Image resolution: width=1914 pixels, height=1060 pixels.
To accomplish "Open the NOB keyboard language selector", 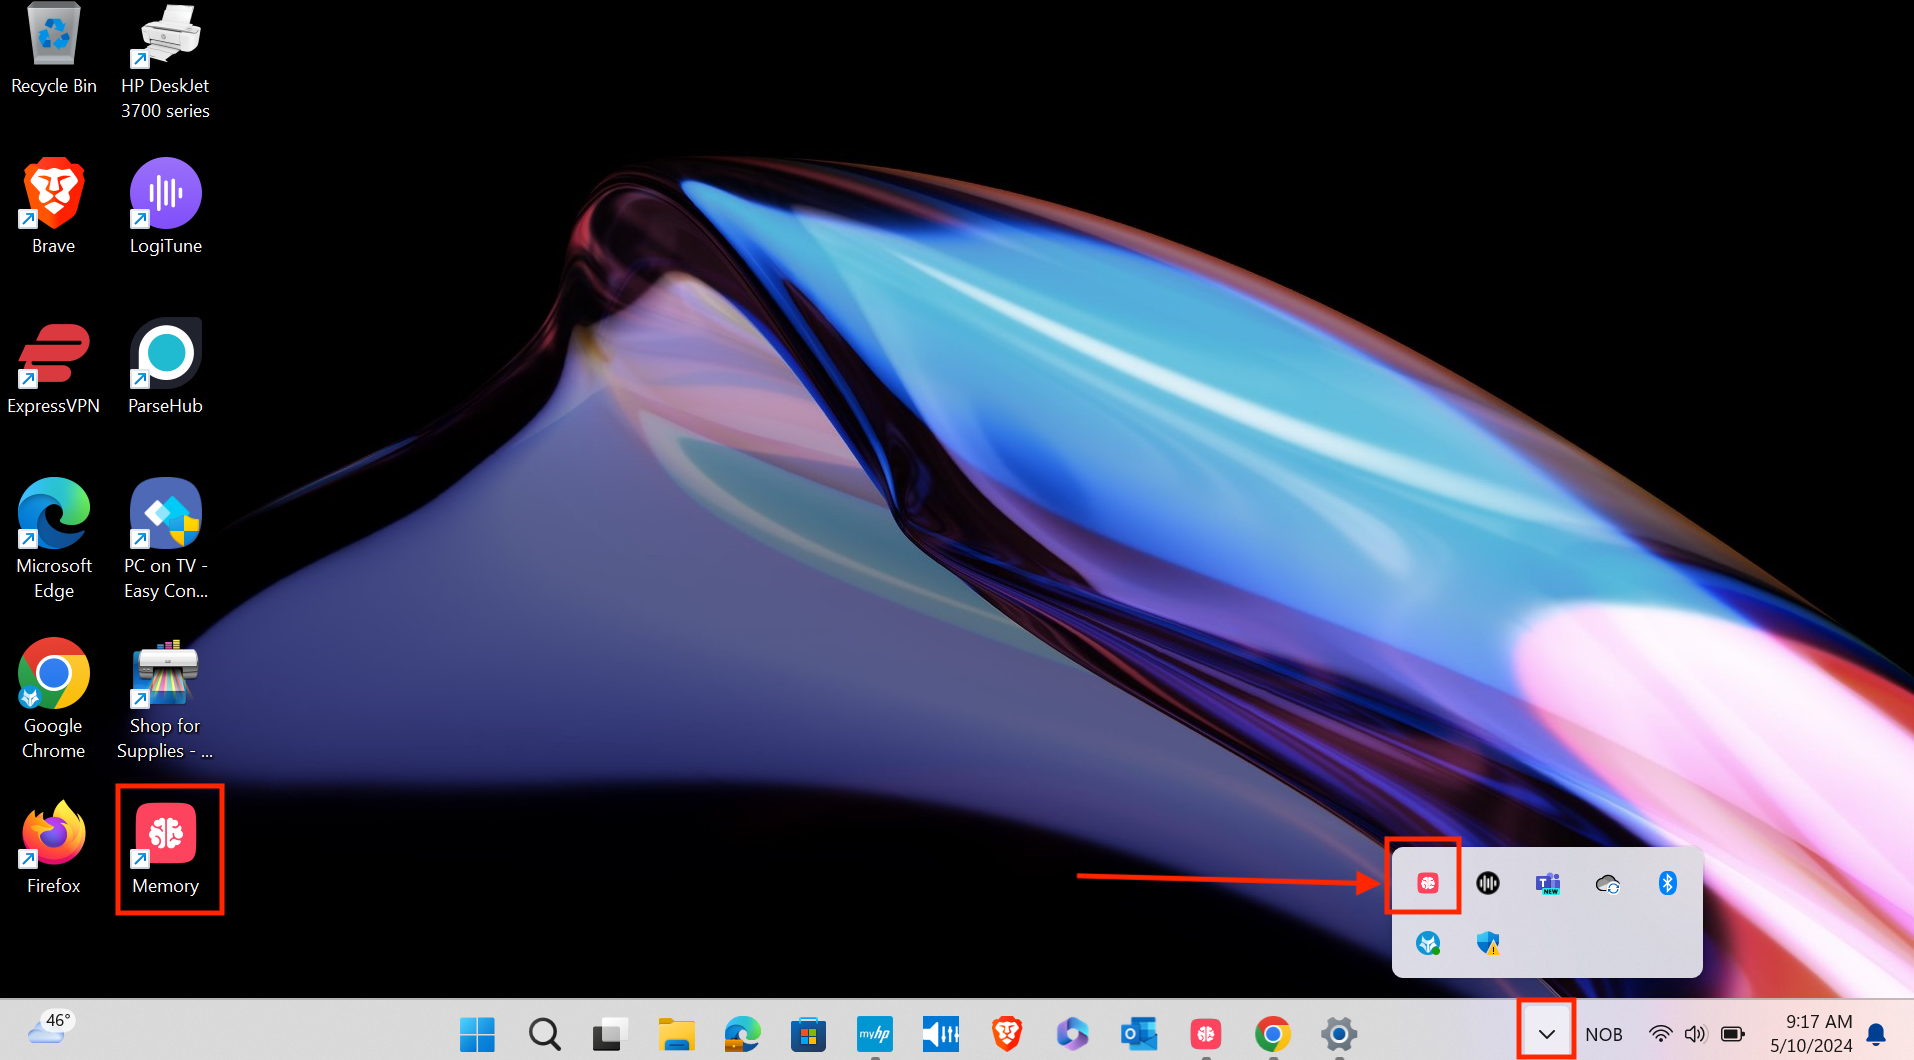I will point(1604,1034).
